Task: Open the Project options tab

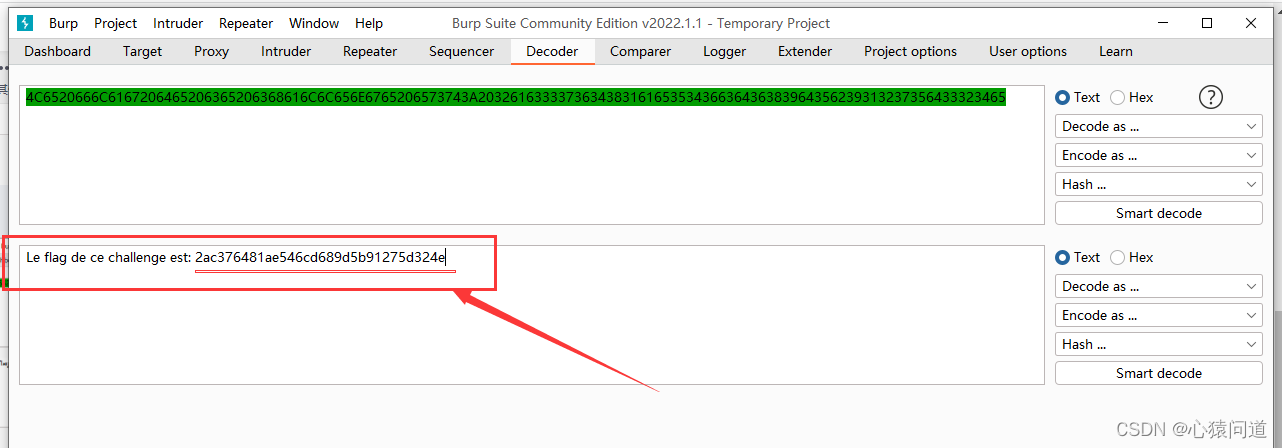Action: click(911, 51)
